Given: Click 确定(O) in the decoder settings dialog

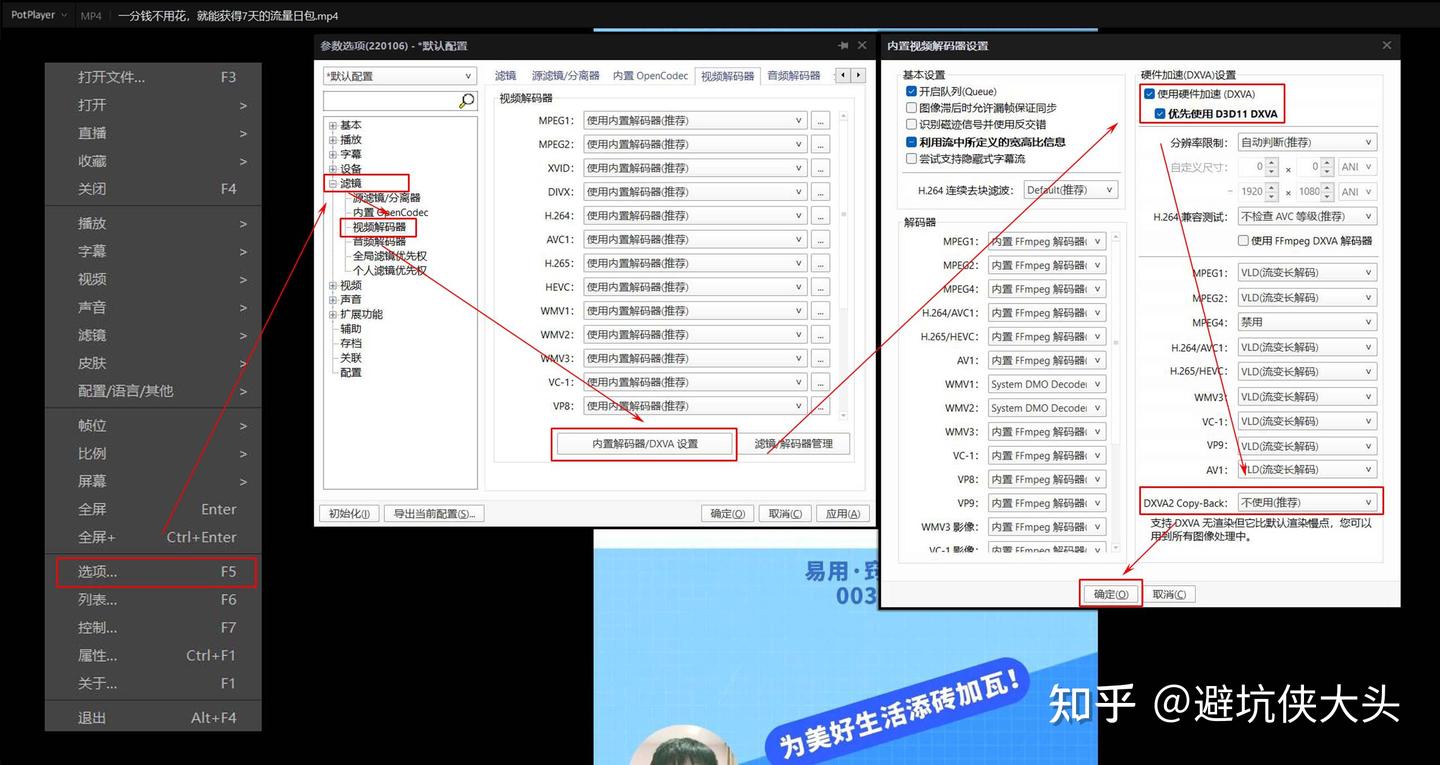Looking at the screenshot, I should (x=1111, y=593).
